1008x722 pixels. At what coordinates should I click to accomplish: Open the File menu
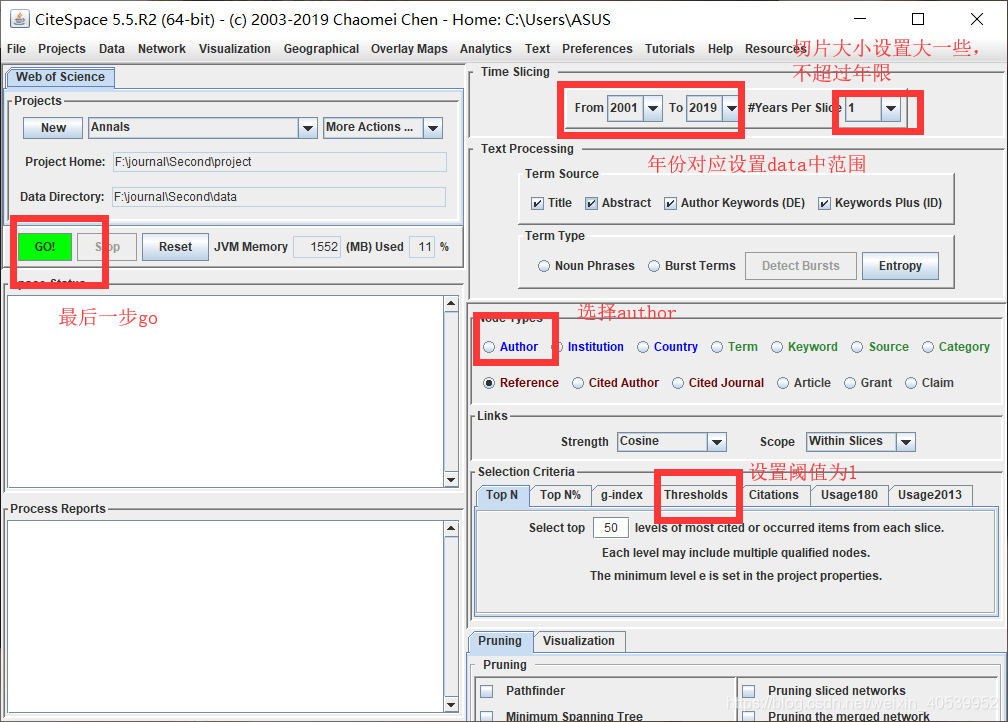16,49
